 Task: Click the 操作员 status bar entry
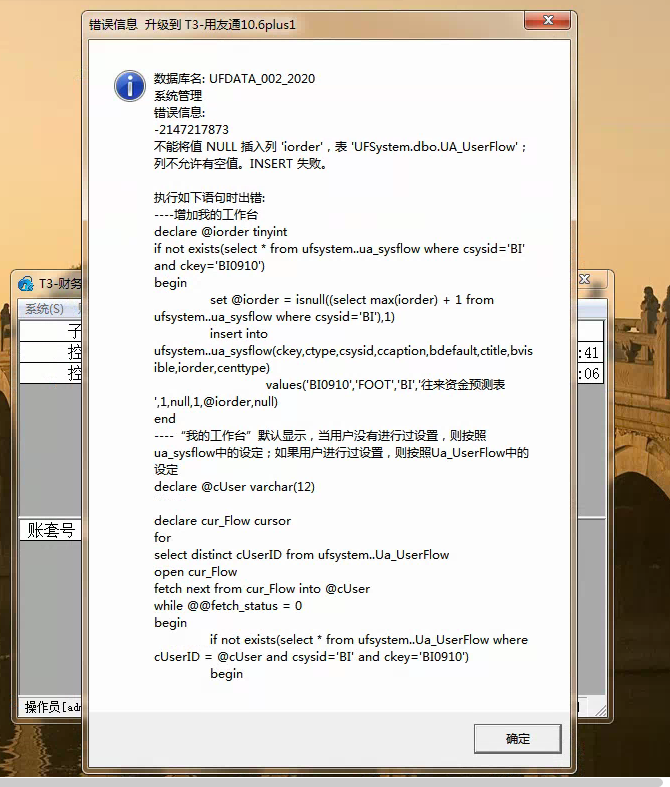(x=52, y=707)
